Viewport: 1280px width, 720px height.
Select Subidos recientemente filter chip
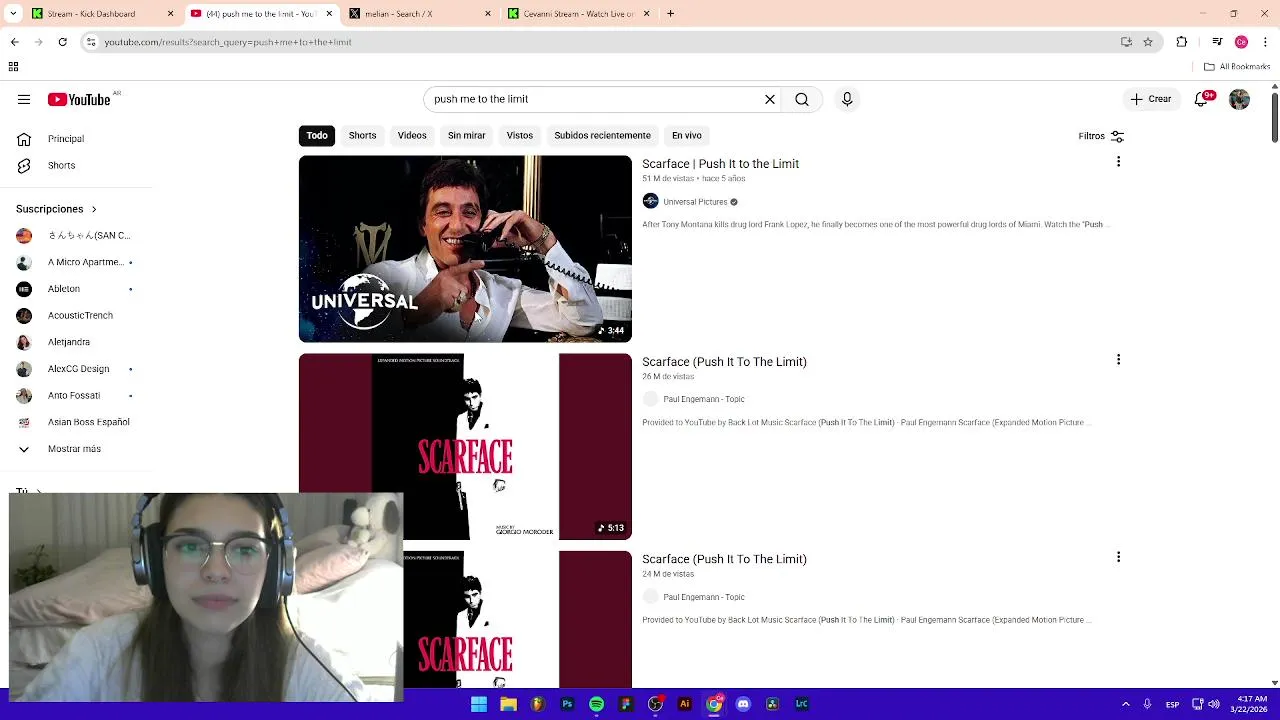602,135
